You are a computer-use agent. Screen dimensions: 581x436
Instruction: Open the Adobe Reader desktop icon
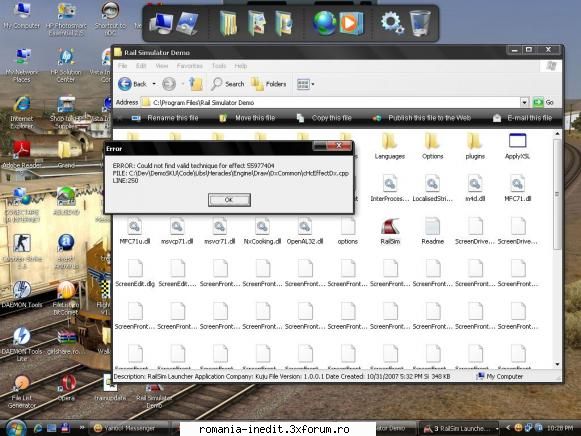[21, 155]
